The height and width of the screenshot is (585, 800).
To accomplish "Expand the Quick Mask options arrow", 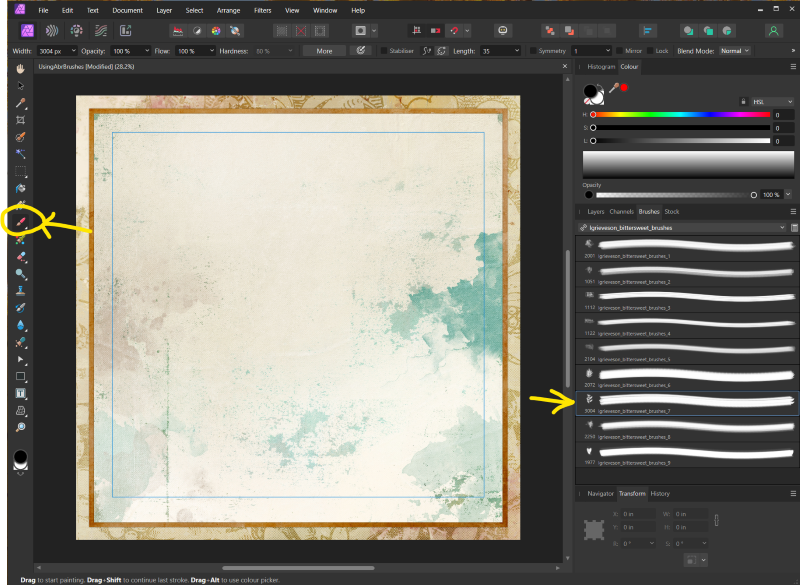I will tap(374, 31).
